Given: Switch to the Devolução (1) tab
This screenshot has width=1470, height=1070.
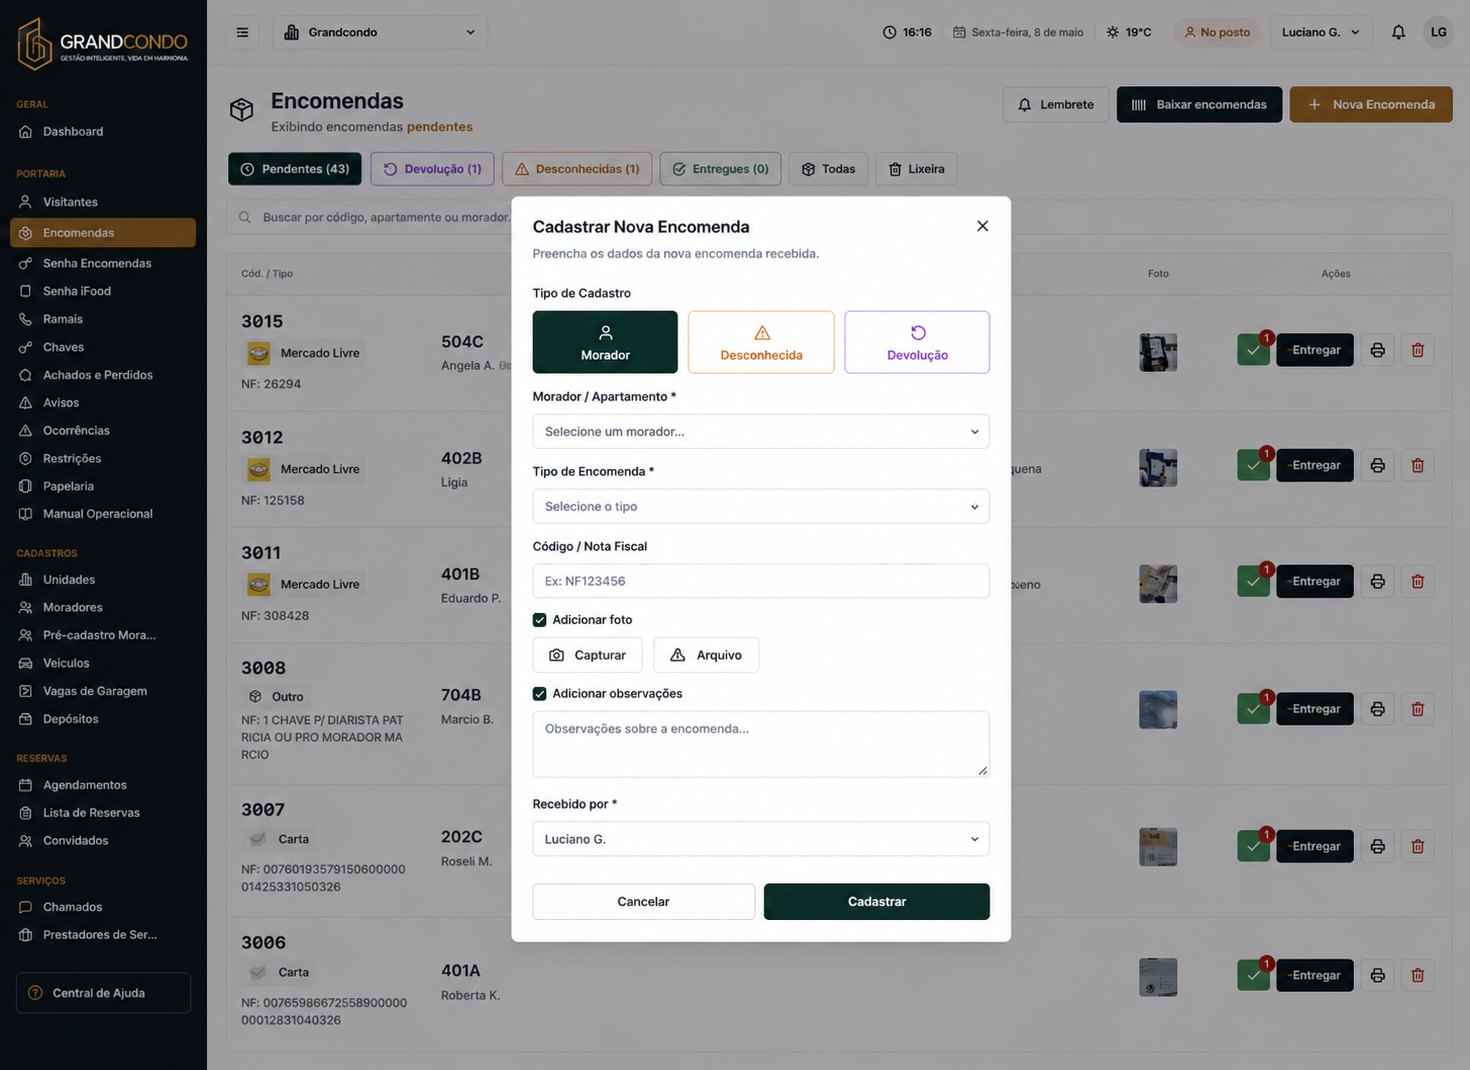Looking at the screenshot, I should tap(432, 169).
